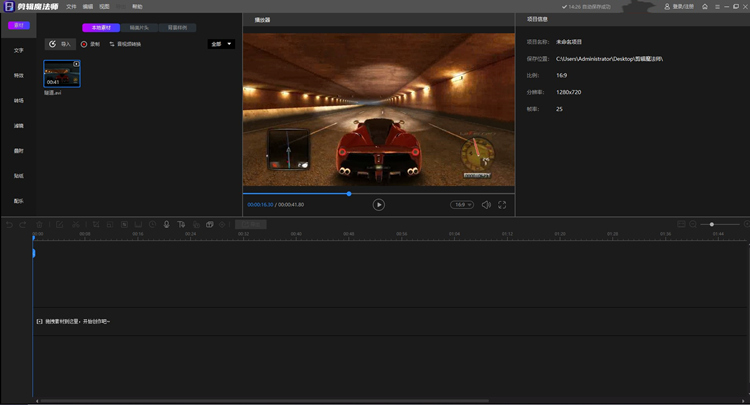Screen dimensions: 750x405
Task: Select the racing video thumbnail 00:41
Action: 62,74
